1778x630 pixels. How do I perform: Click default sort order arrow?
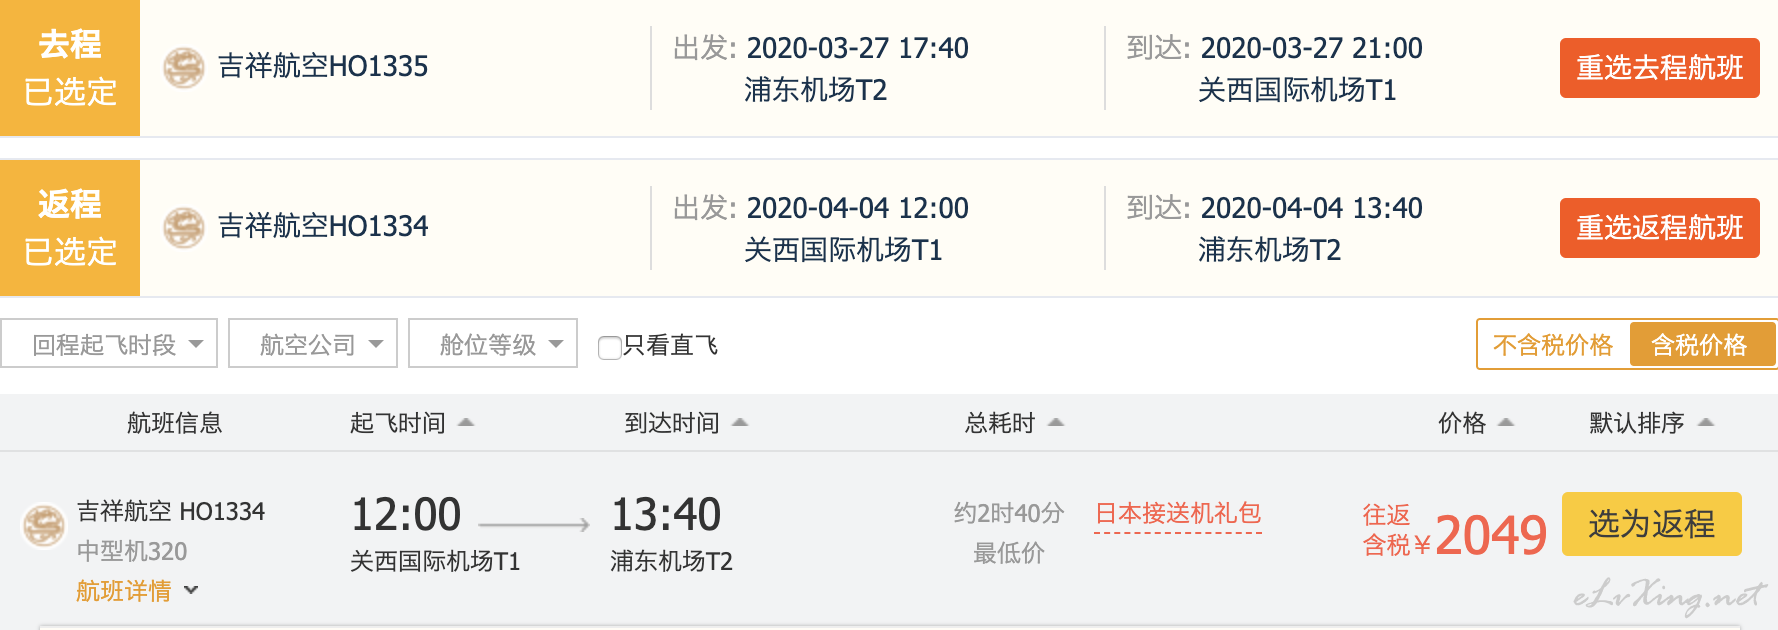(x=1706, y=423)
